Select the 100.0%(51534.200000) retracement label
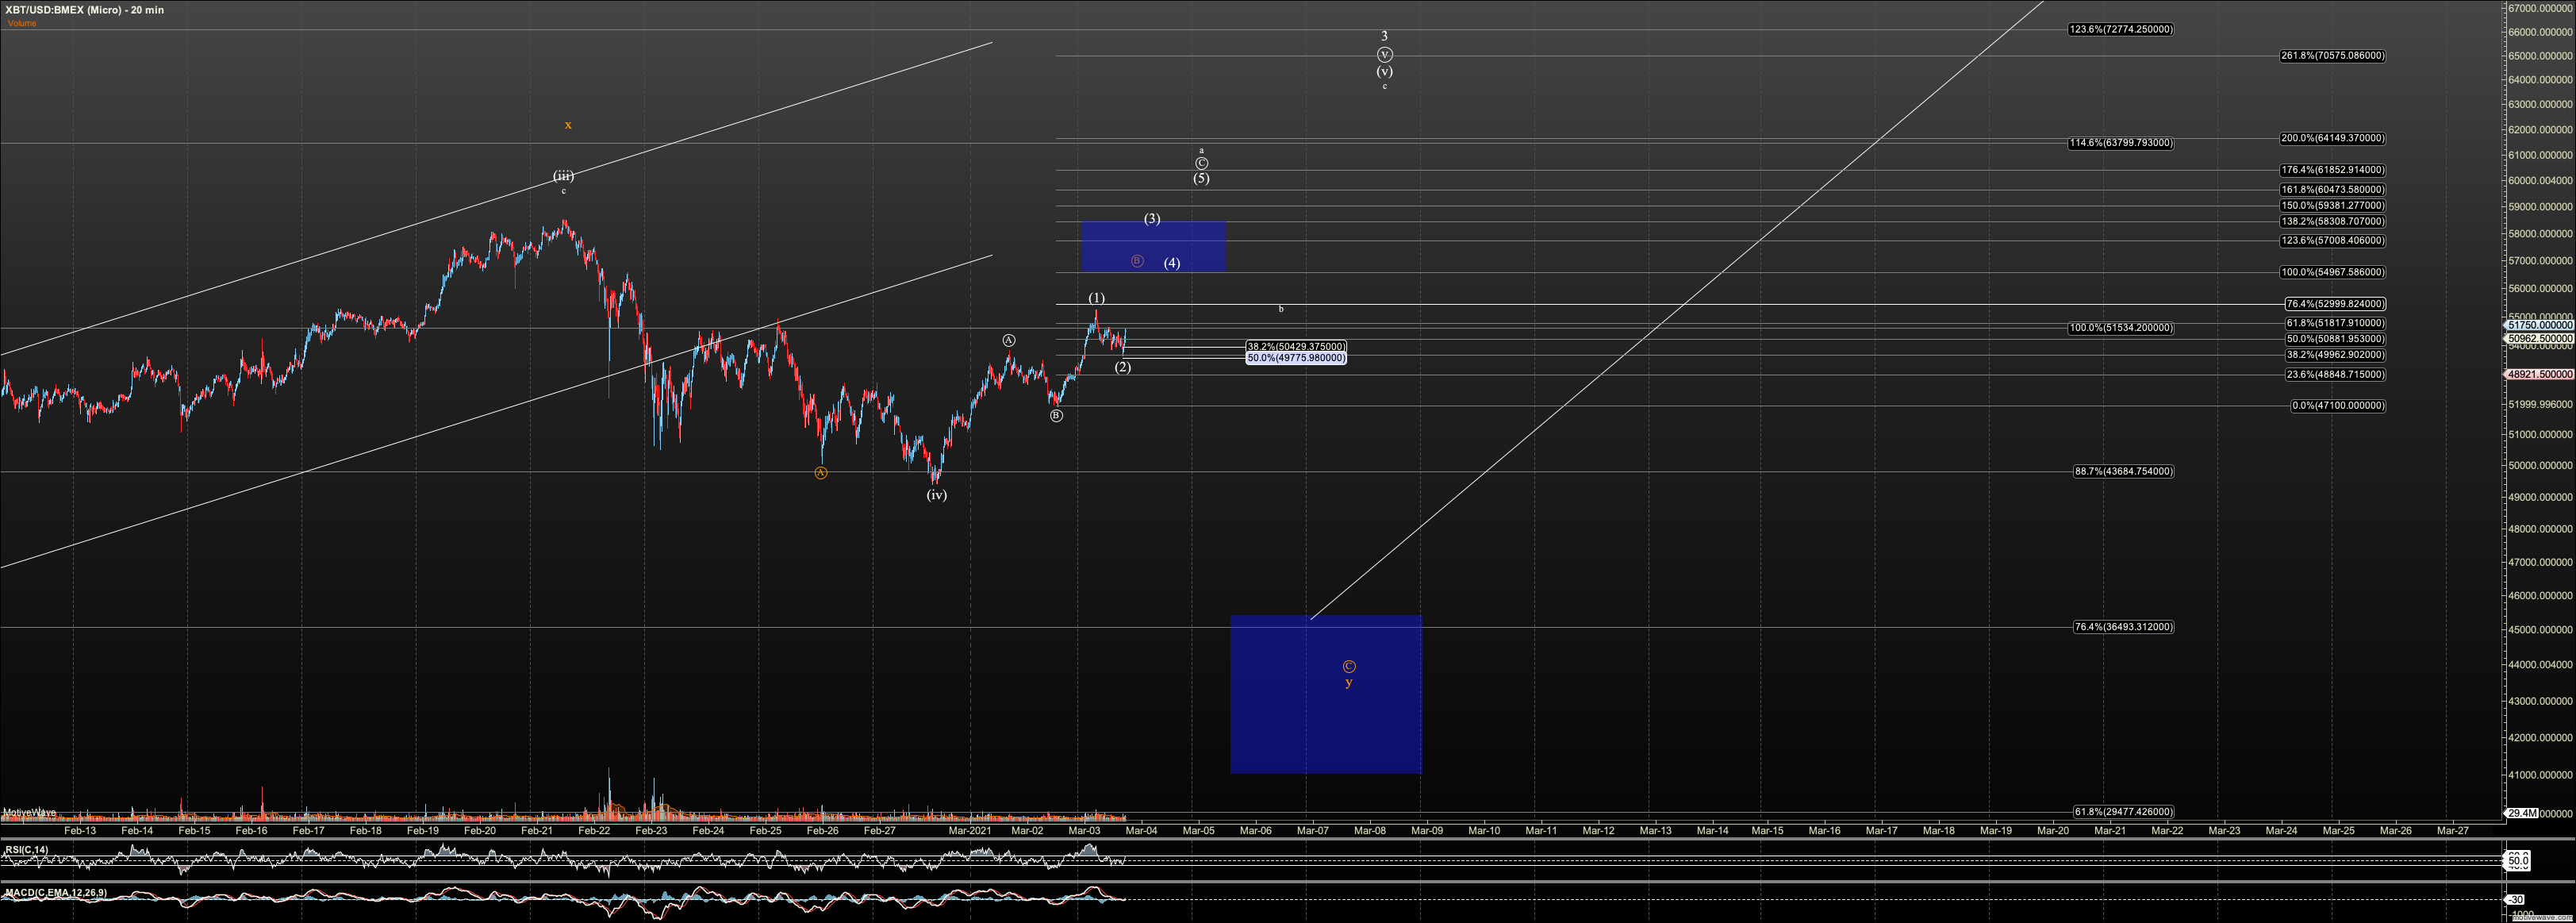Viewport: 2576px width, 923px height. click(2120, 328)
